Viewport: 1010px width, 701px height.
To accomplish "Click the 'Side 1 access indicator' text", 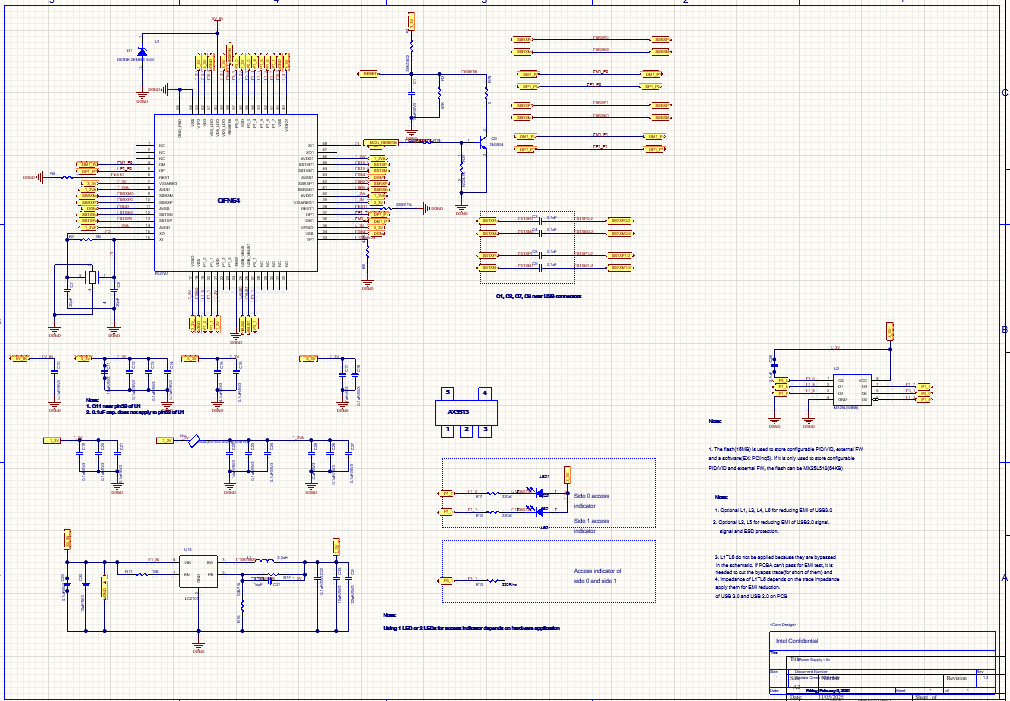I will tap(591, 526).
